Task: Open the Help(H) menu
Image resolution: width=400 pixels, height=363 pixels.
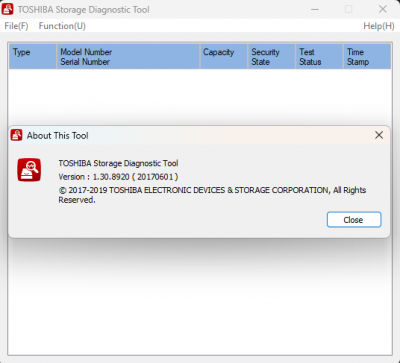Action: (x=379, y=26)
